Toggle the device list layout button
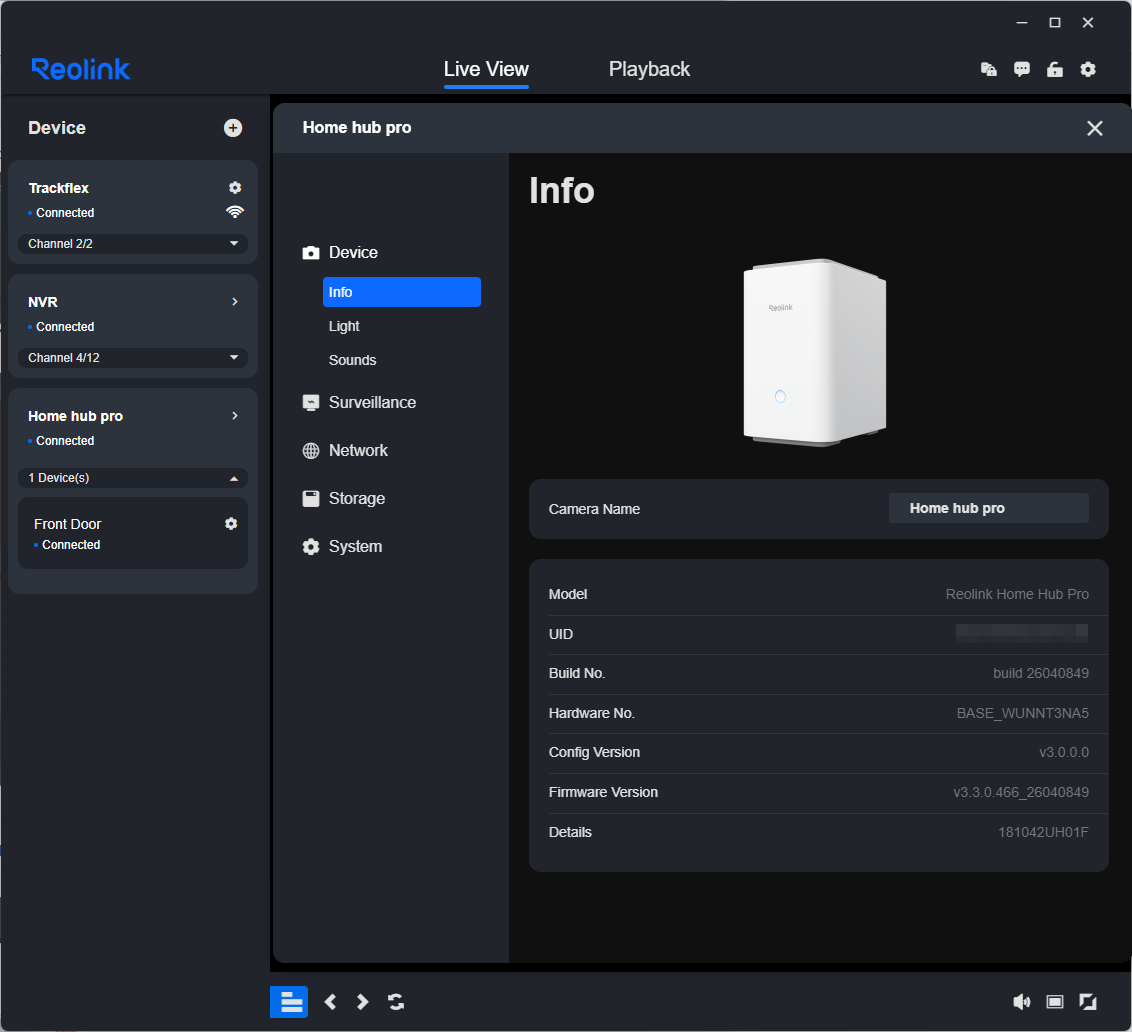The width and height of the screenshot is (1132, 1032). coord(289,1002)
